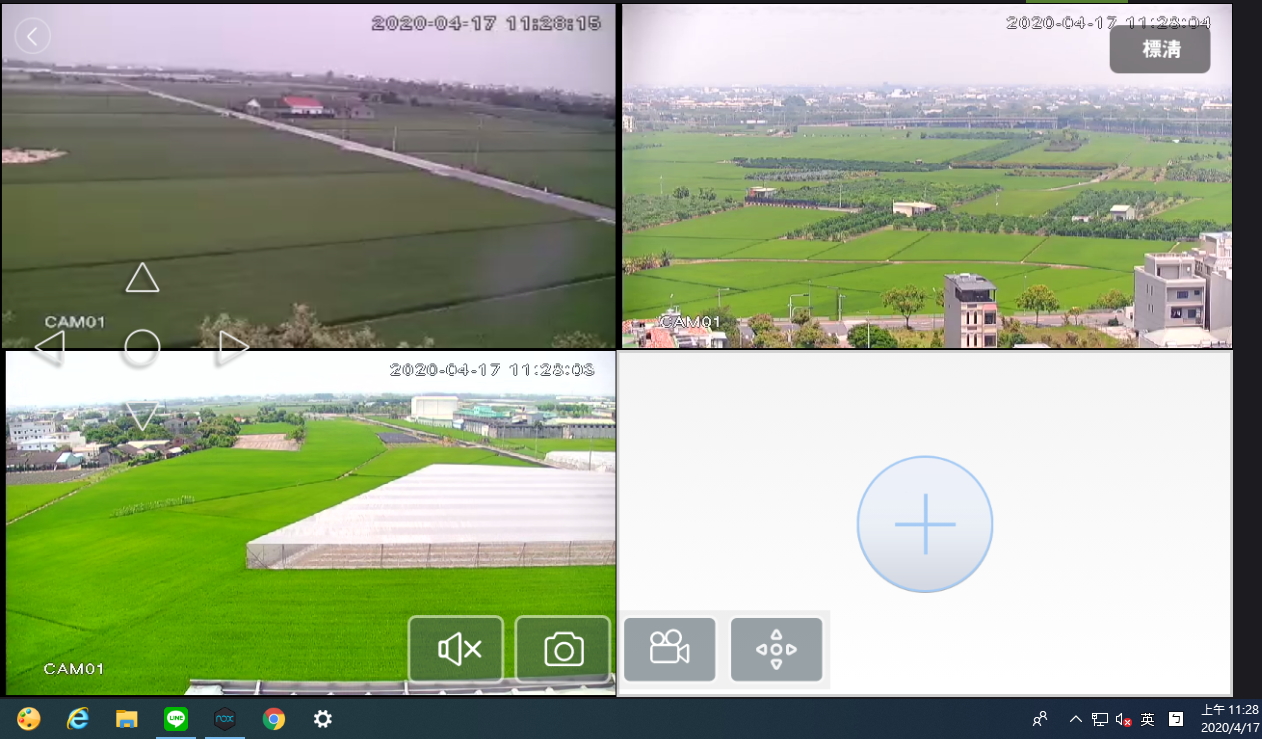
Task: Switch the 英 input language indicator
Action: point(1148,719)
